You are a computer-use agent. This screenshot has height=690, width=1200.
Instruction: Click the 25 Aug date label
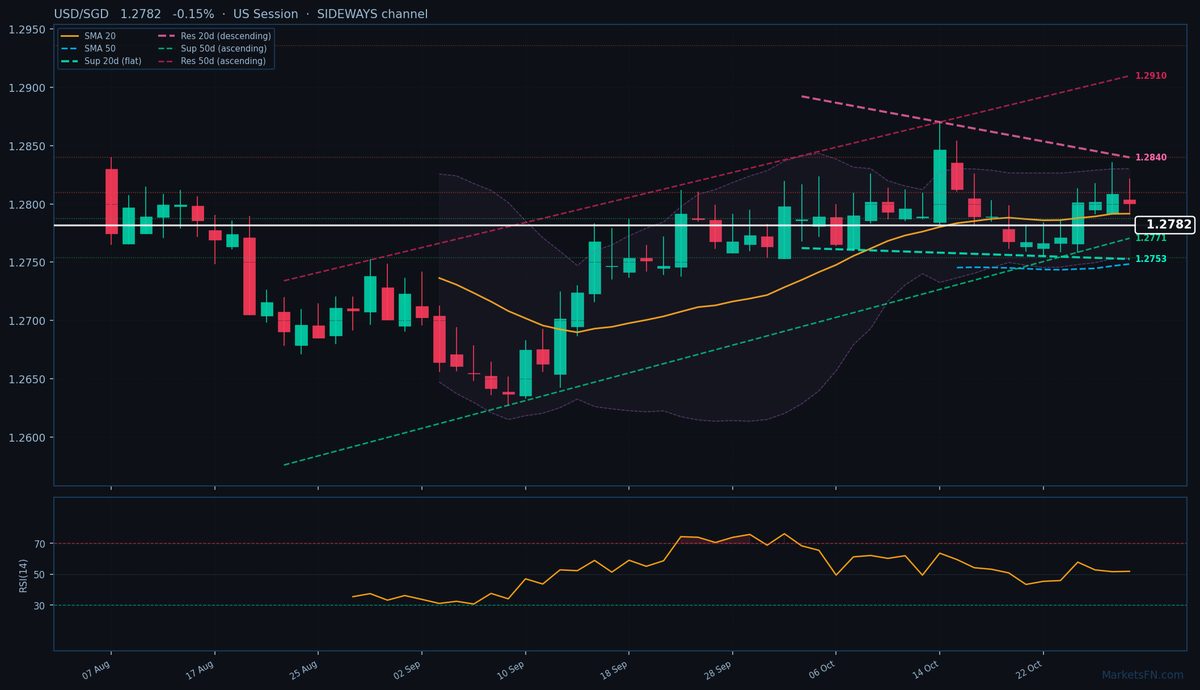point(303,668)
